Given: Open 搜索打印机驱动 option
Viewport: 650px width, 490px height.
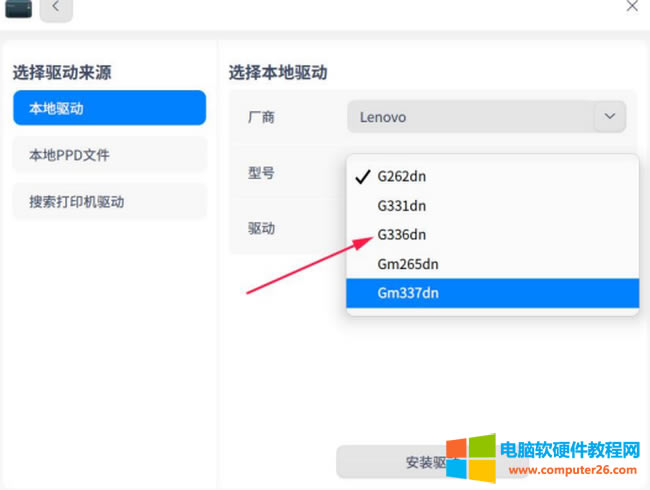Looking at the screenshot, I should click(109, 201).
